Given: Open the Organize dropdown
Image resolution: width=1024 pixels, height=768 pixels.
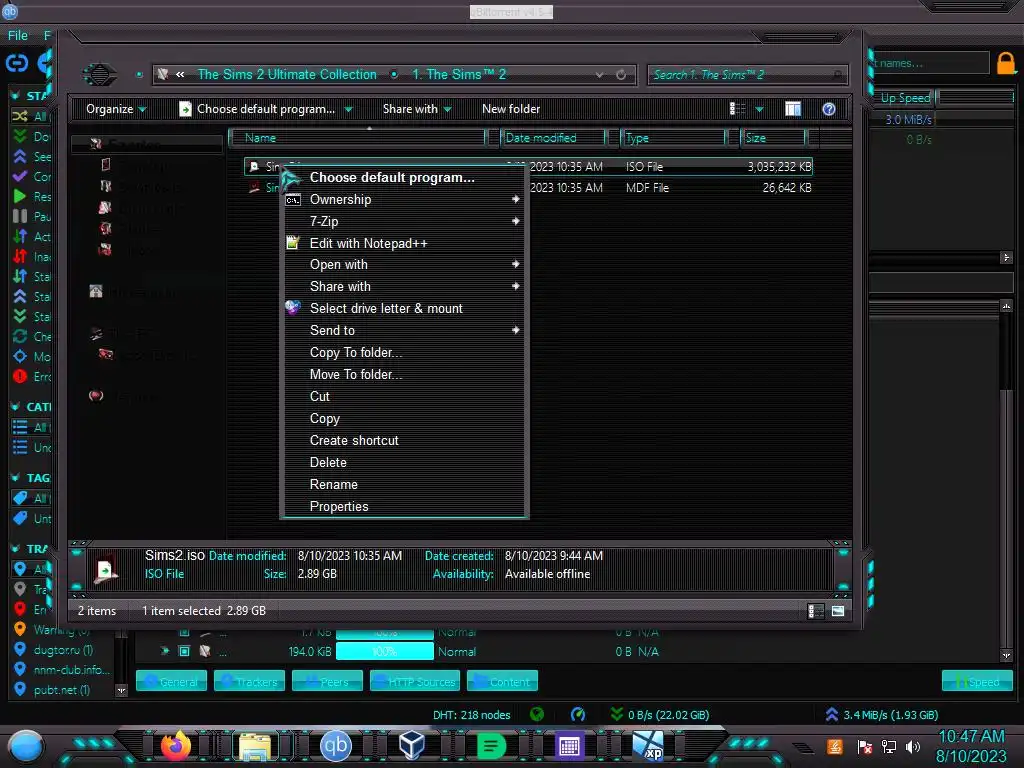Looking at the screenshot, I should click(x=116, y=109).
